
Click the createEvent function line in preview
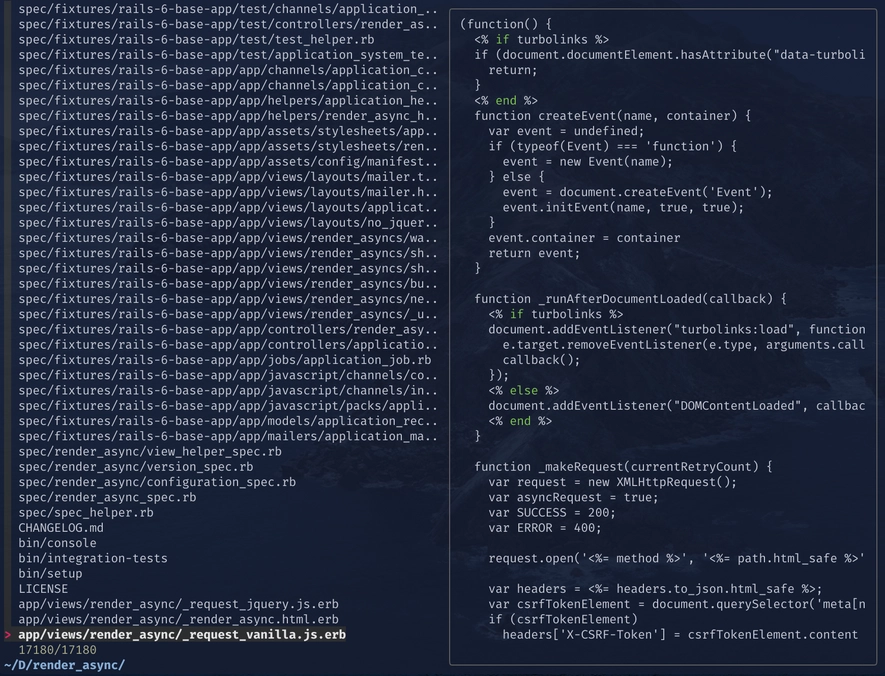(612, 116)
